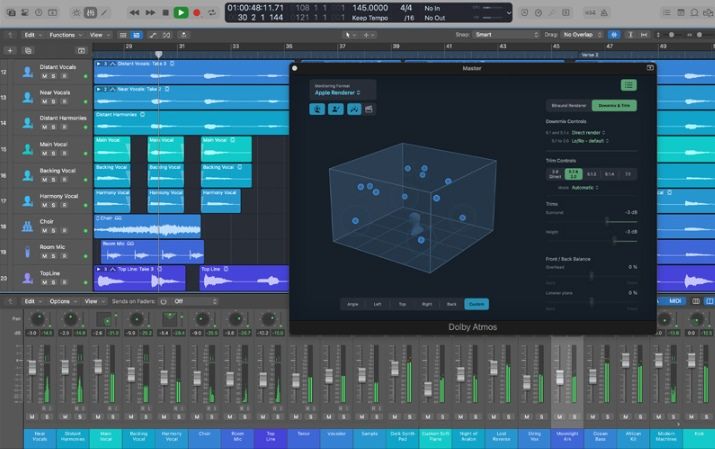Viewport: 715px width, 449px height.
Task: Click the green list icon in Atmos plugin
Action: point(628,85)
